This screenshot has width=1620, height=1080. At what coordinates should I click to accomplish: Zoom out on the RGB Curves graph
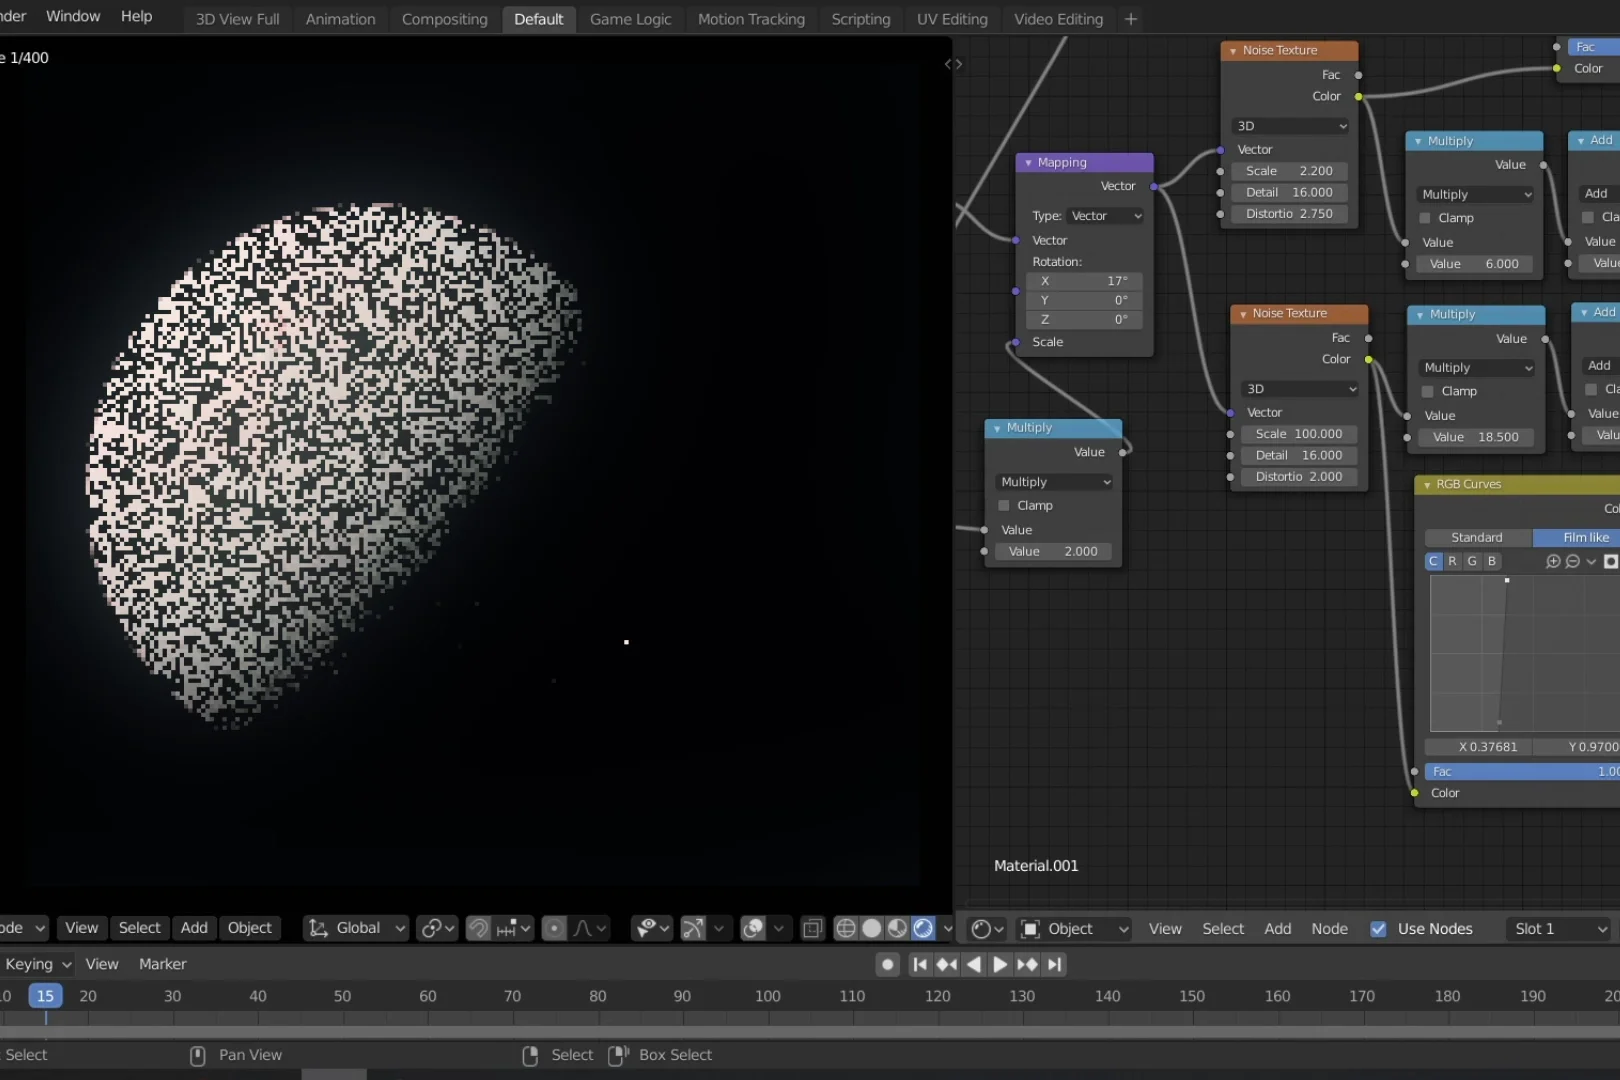tap(1573, 562)
